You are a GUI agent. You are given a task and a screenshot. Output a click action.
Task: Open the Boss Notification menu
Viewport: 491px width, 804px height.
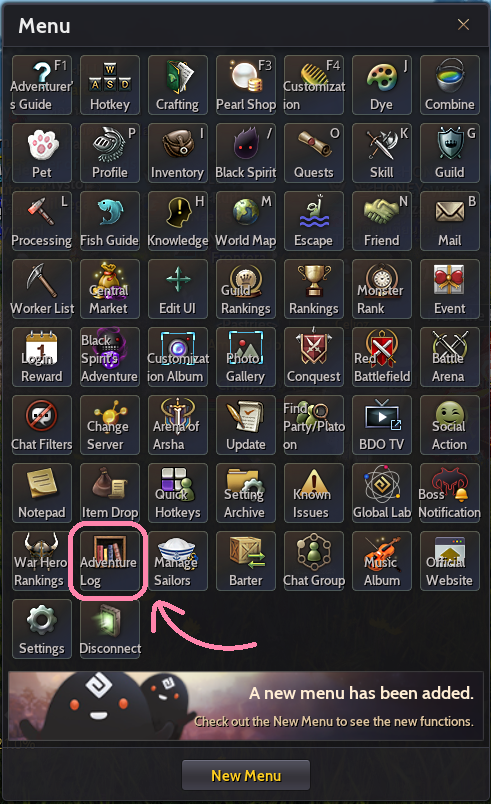click(449, 493)
